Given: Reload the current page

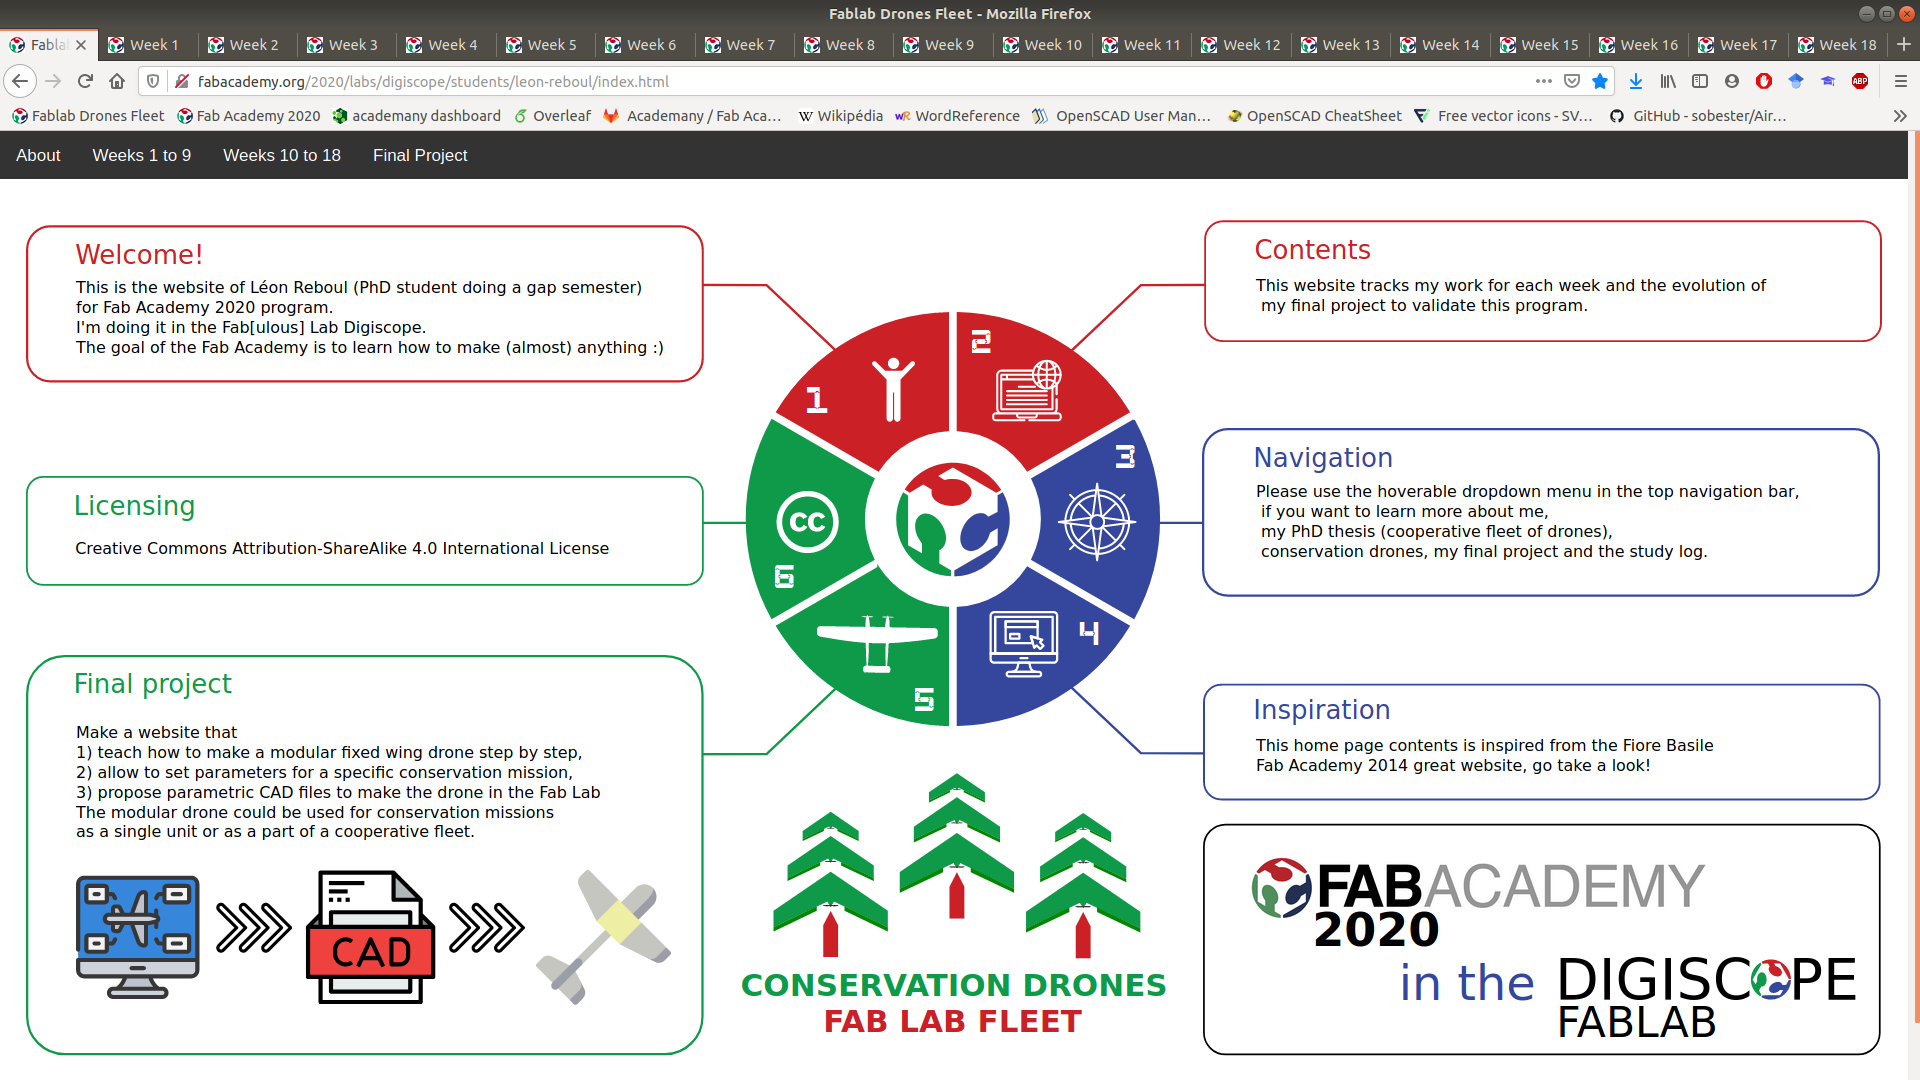Looking at the screenshot, I should [85, 81].
